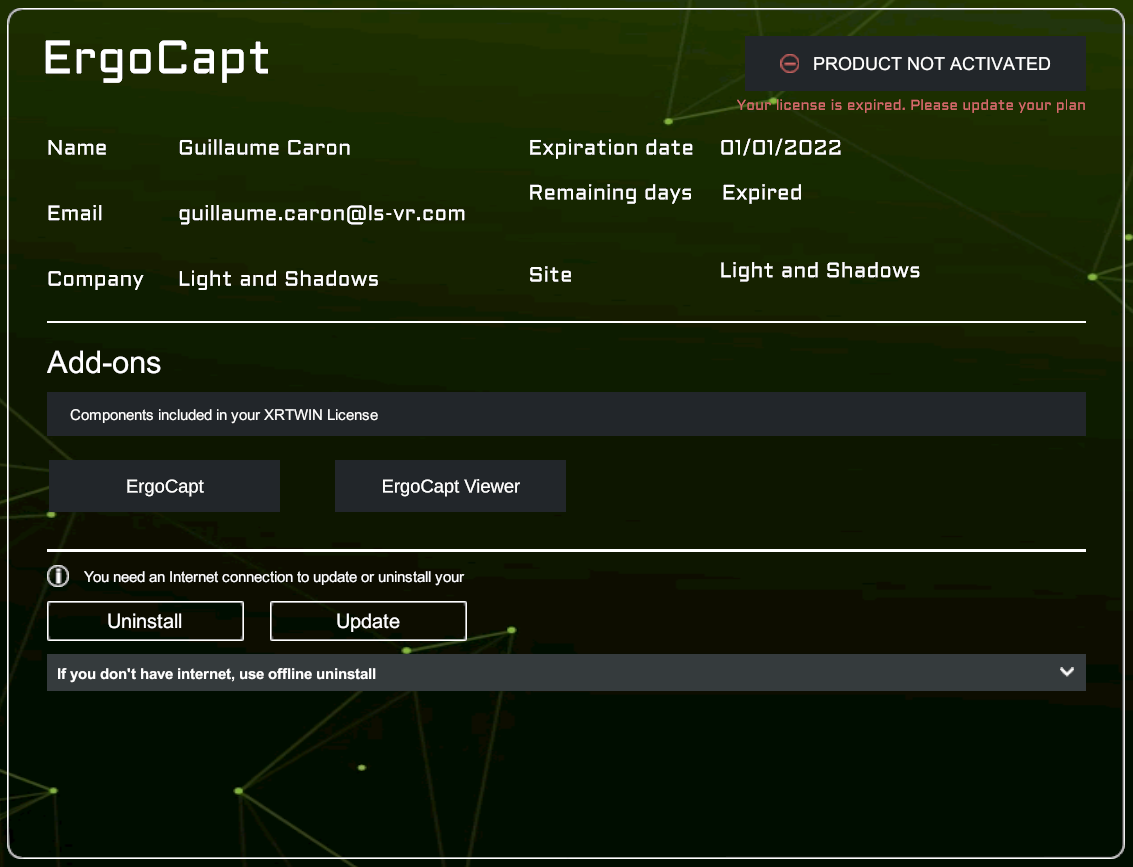Click the Remaining days label
1133x867 pixels.
click(610, 193)
